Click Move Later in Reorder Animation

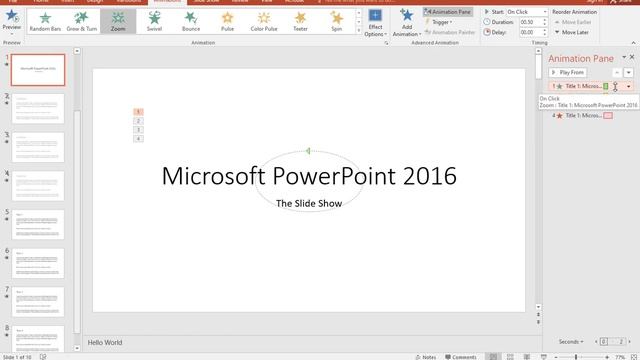[571, 32]
